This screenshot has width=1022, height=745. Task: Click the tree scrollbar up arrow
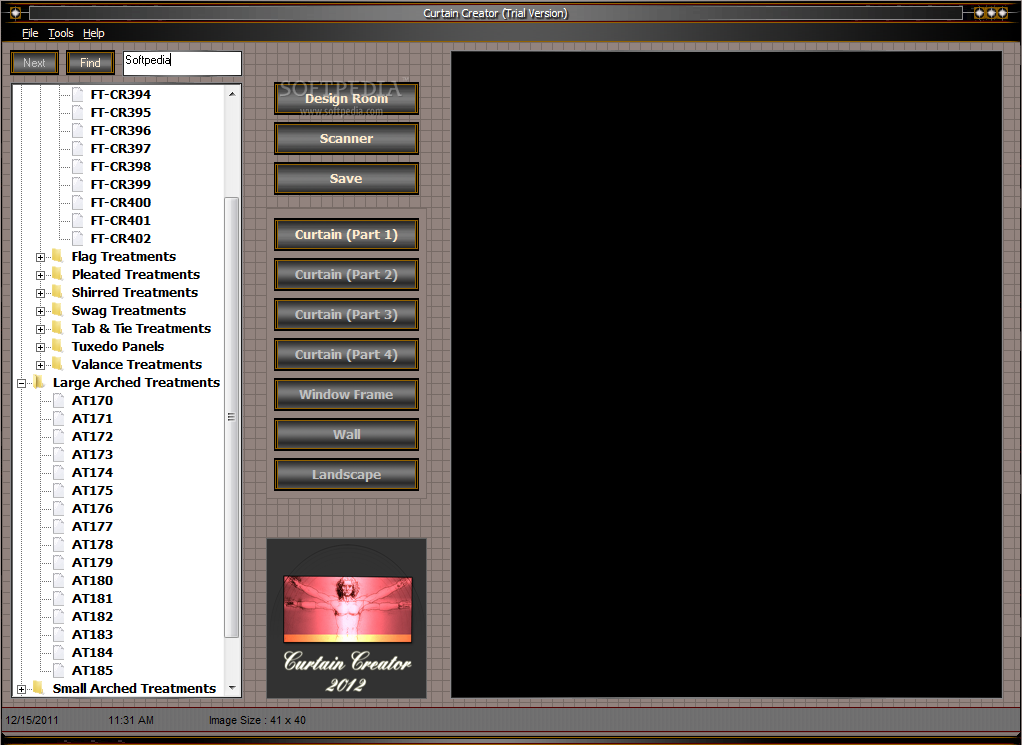(232, 94)
